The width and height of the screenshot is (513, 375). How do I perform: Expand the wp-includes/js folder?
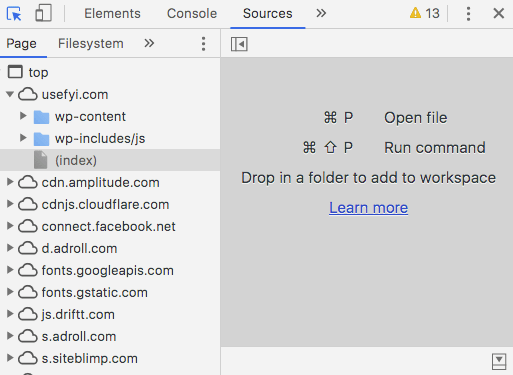coord(23,138)
